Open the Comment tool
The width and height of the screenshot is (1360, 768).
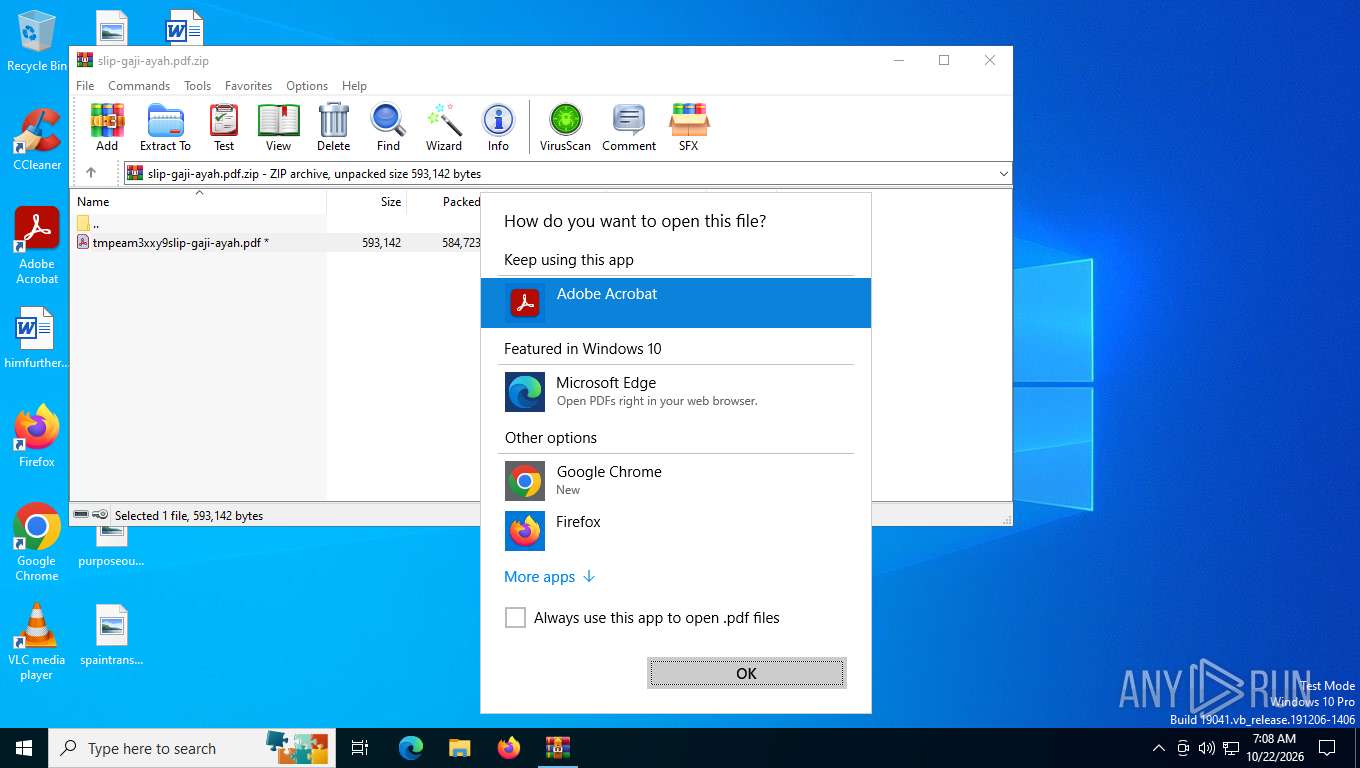(x=629, y=127)
